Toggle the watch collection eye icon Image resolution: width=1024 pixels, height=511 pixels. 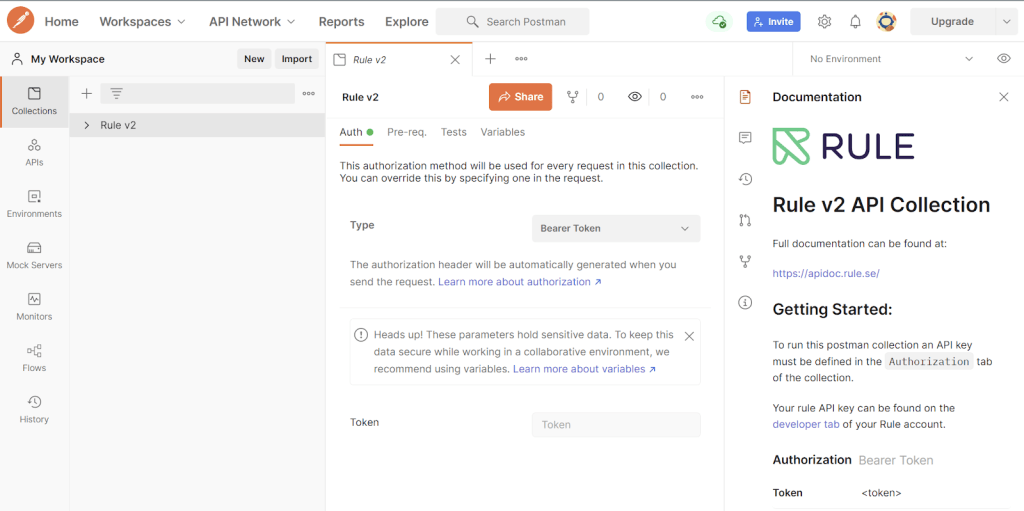coord(635,97)
